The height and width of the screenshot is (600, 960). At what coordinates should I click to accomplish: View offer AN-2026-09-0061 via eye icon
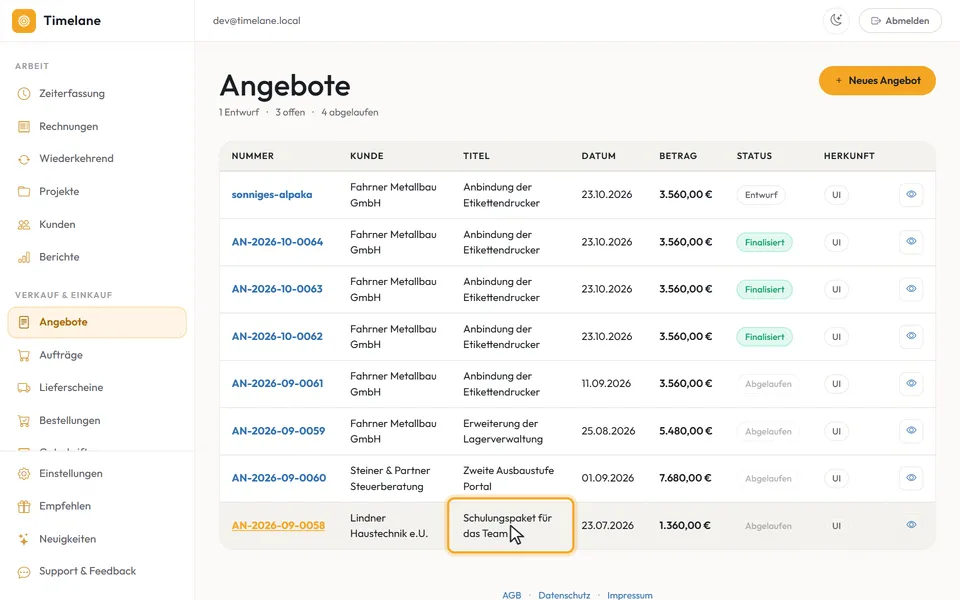tap(911, 383)
